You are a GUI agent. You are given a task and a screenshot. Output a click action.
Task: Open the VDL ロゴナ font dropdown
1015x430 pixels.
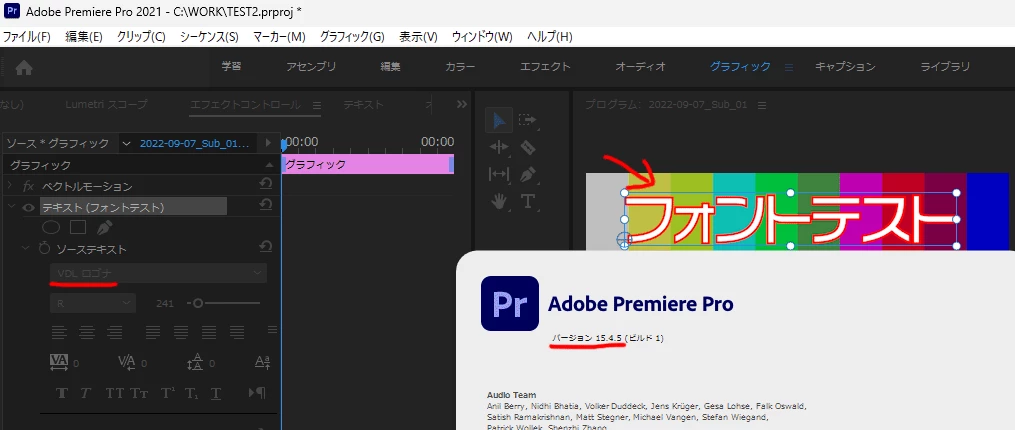click(159, 273)
